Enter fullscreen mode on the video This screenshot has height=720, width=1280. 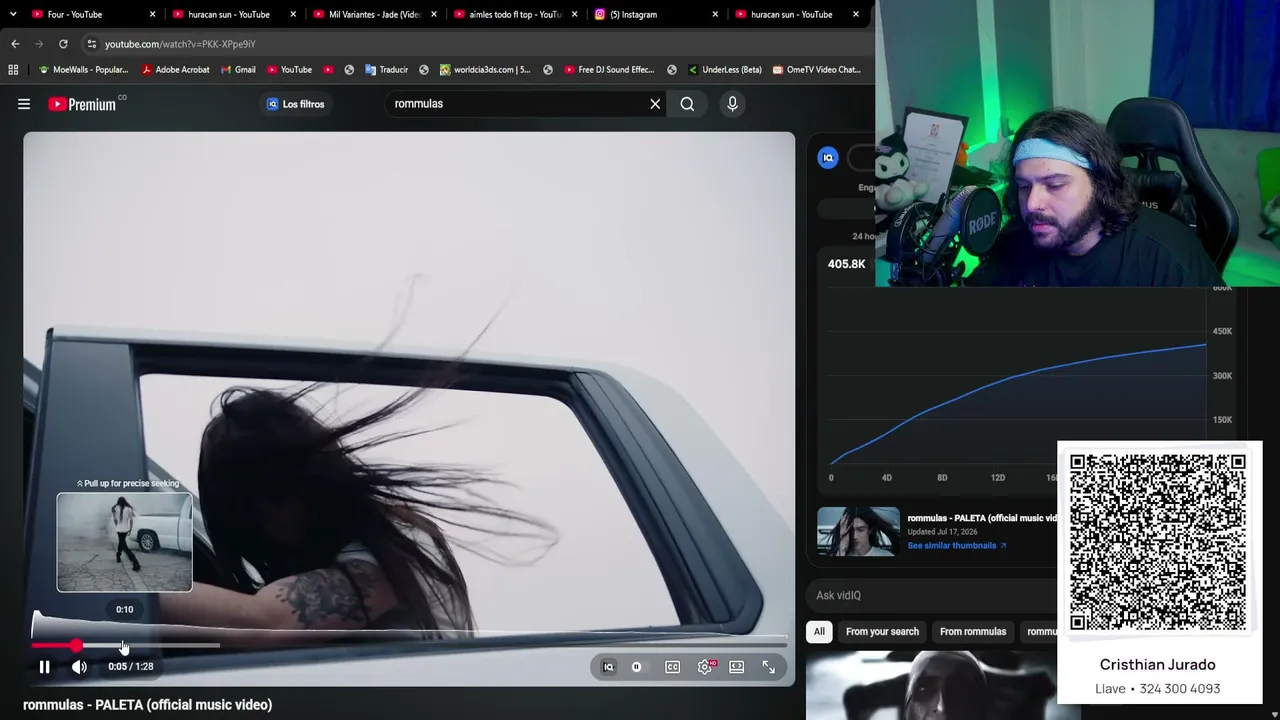769,667
